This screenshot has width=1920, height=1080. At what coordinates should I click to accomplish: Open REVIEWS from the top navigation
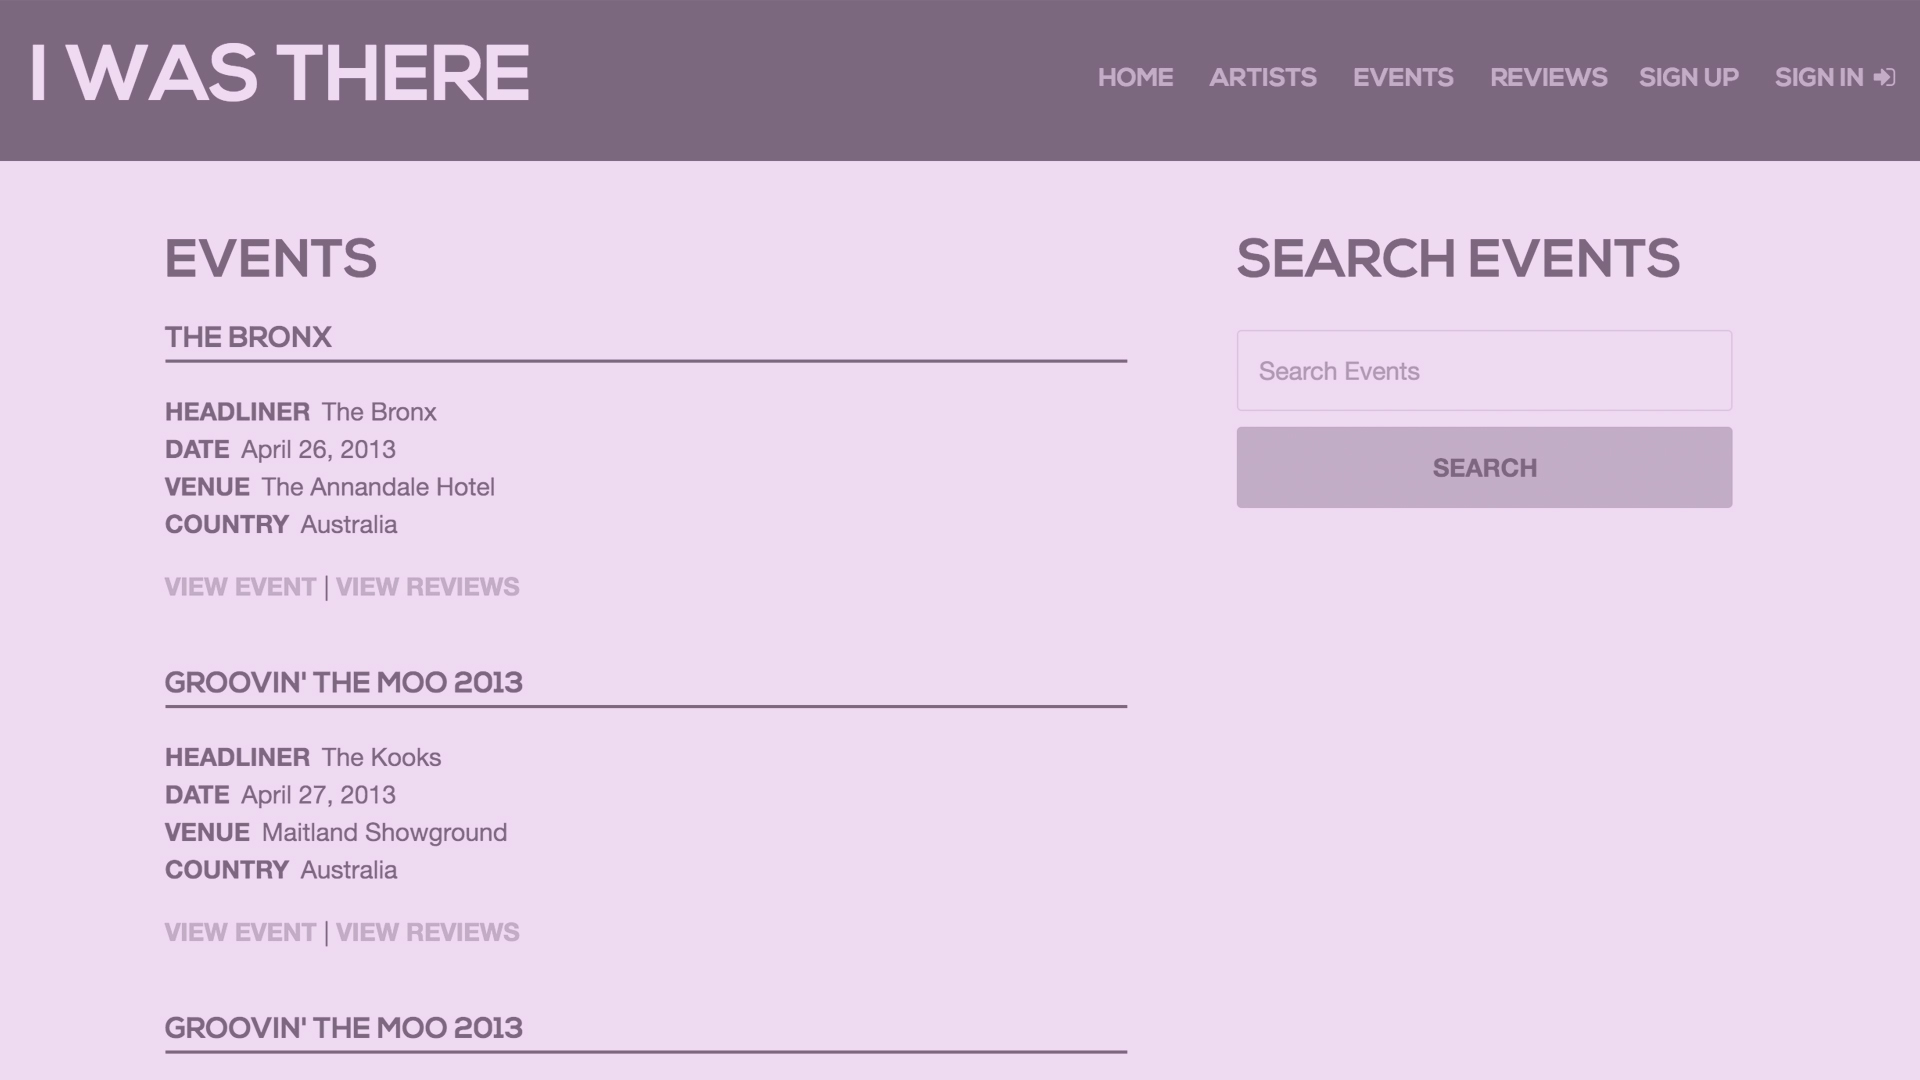pos(1548,77)
